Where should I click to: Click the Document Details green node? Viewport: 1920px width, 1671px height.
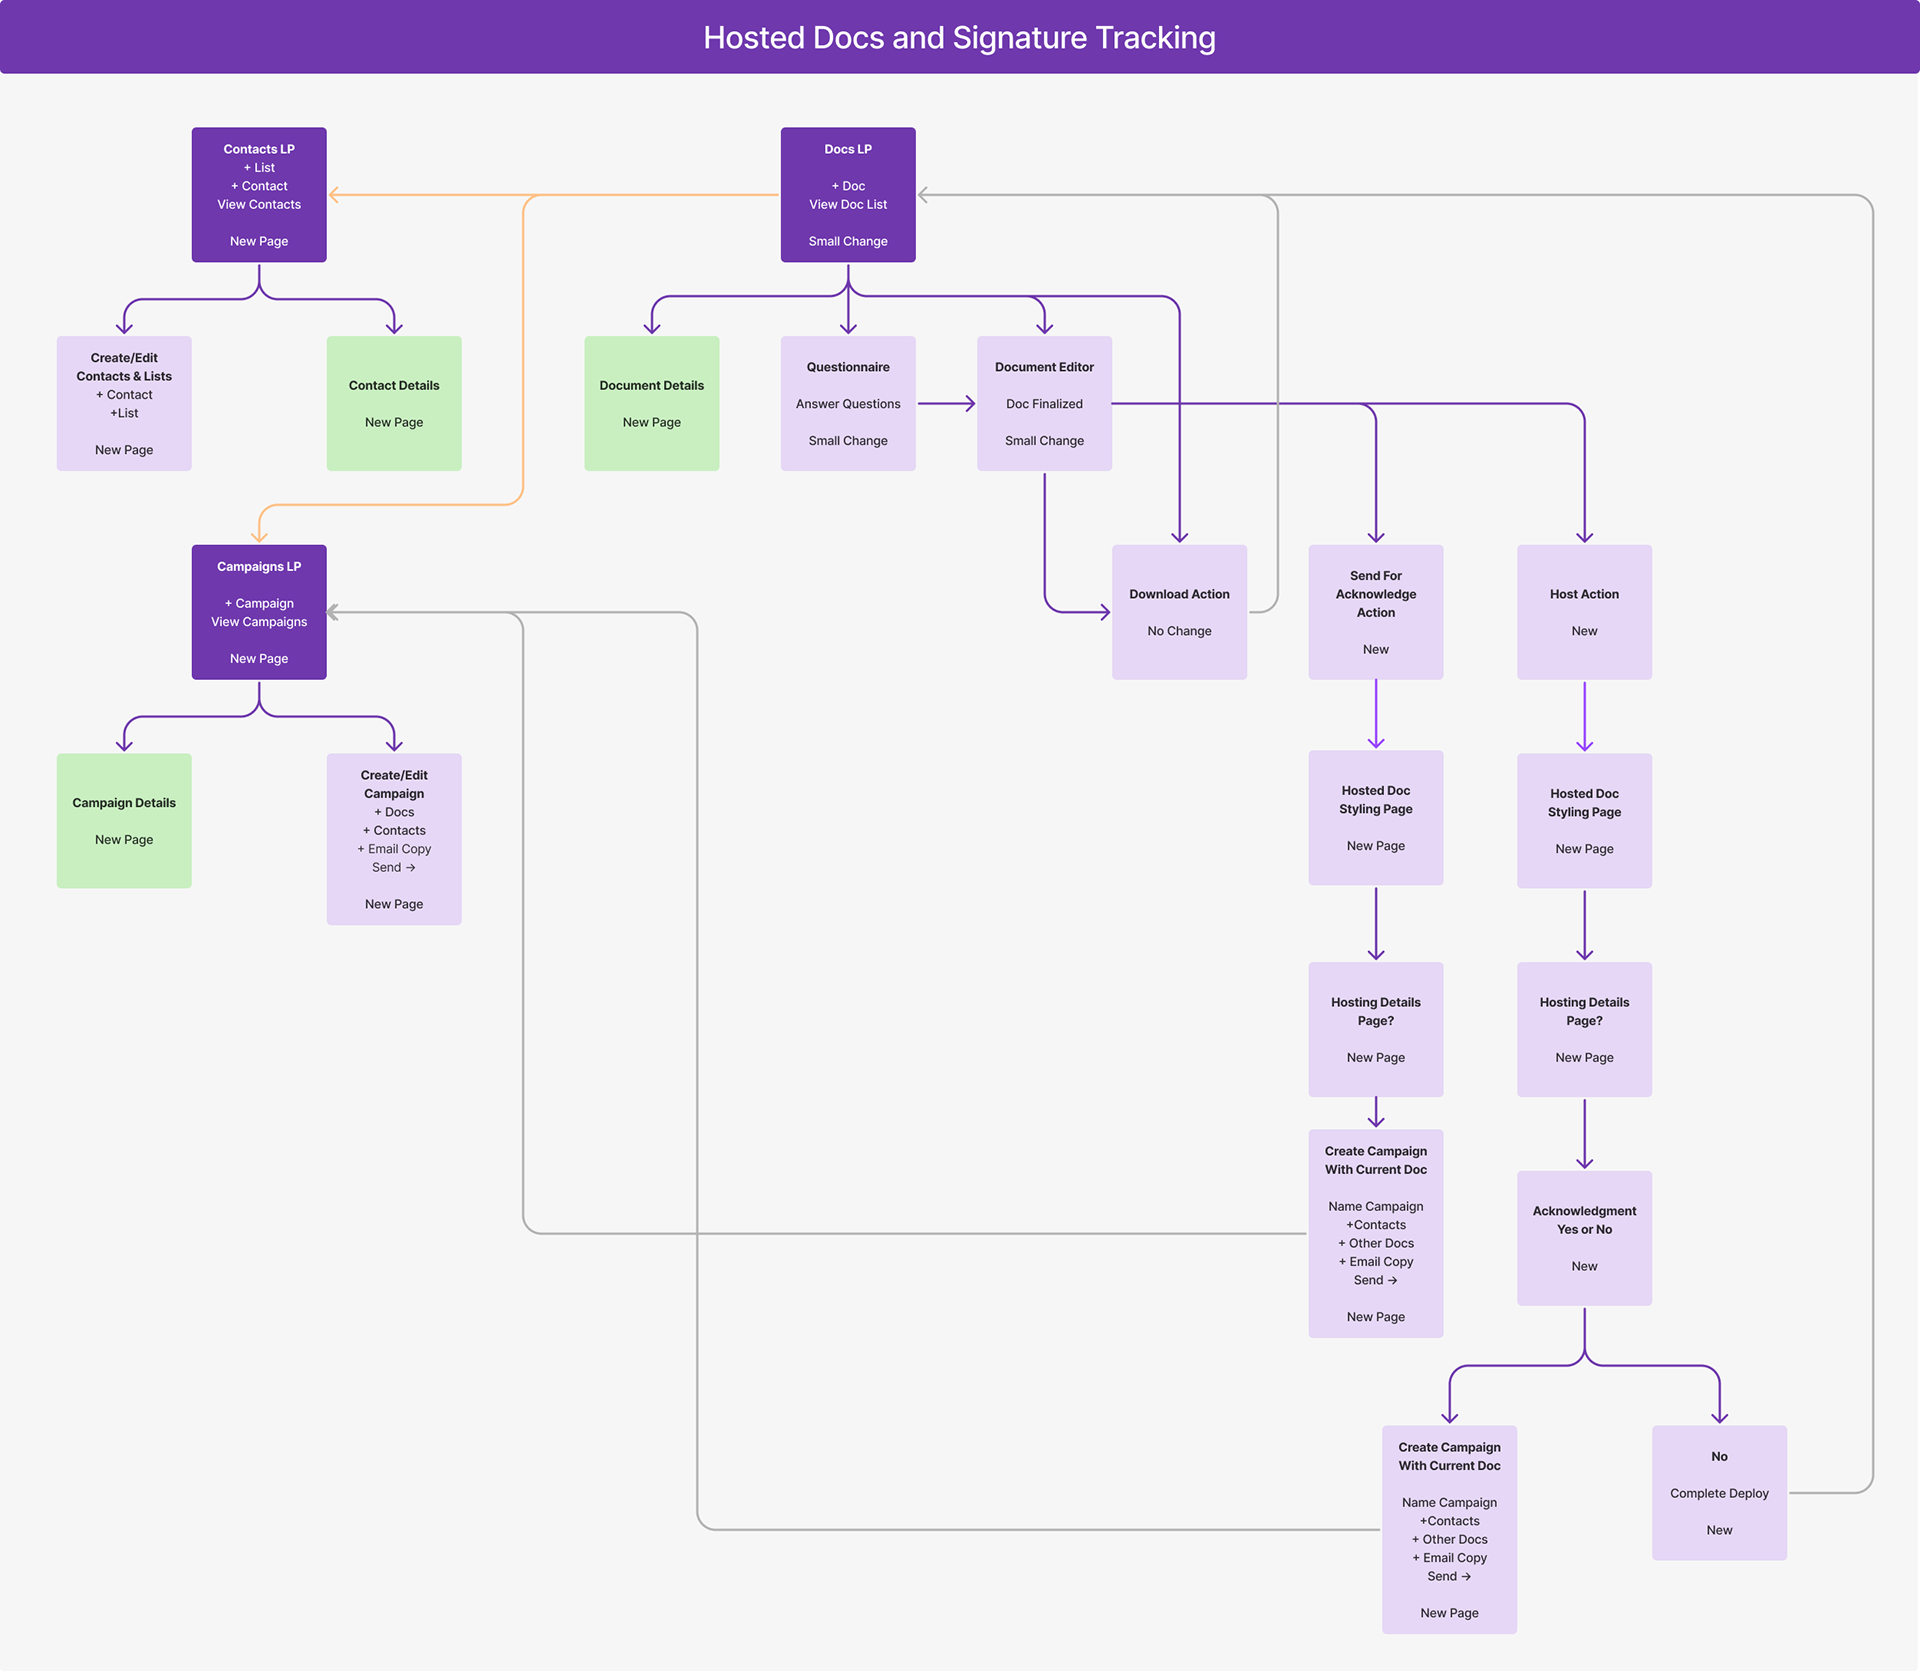tap(651, 403)
